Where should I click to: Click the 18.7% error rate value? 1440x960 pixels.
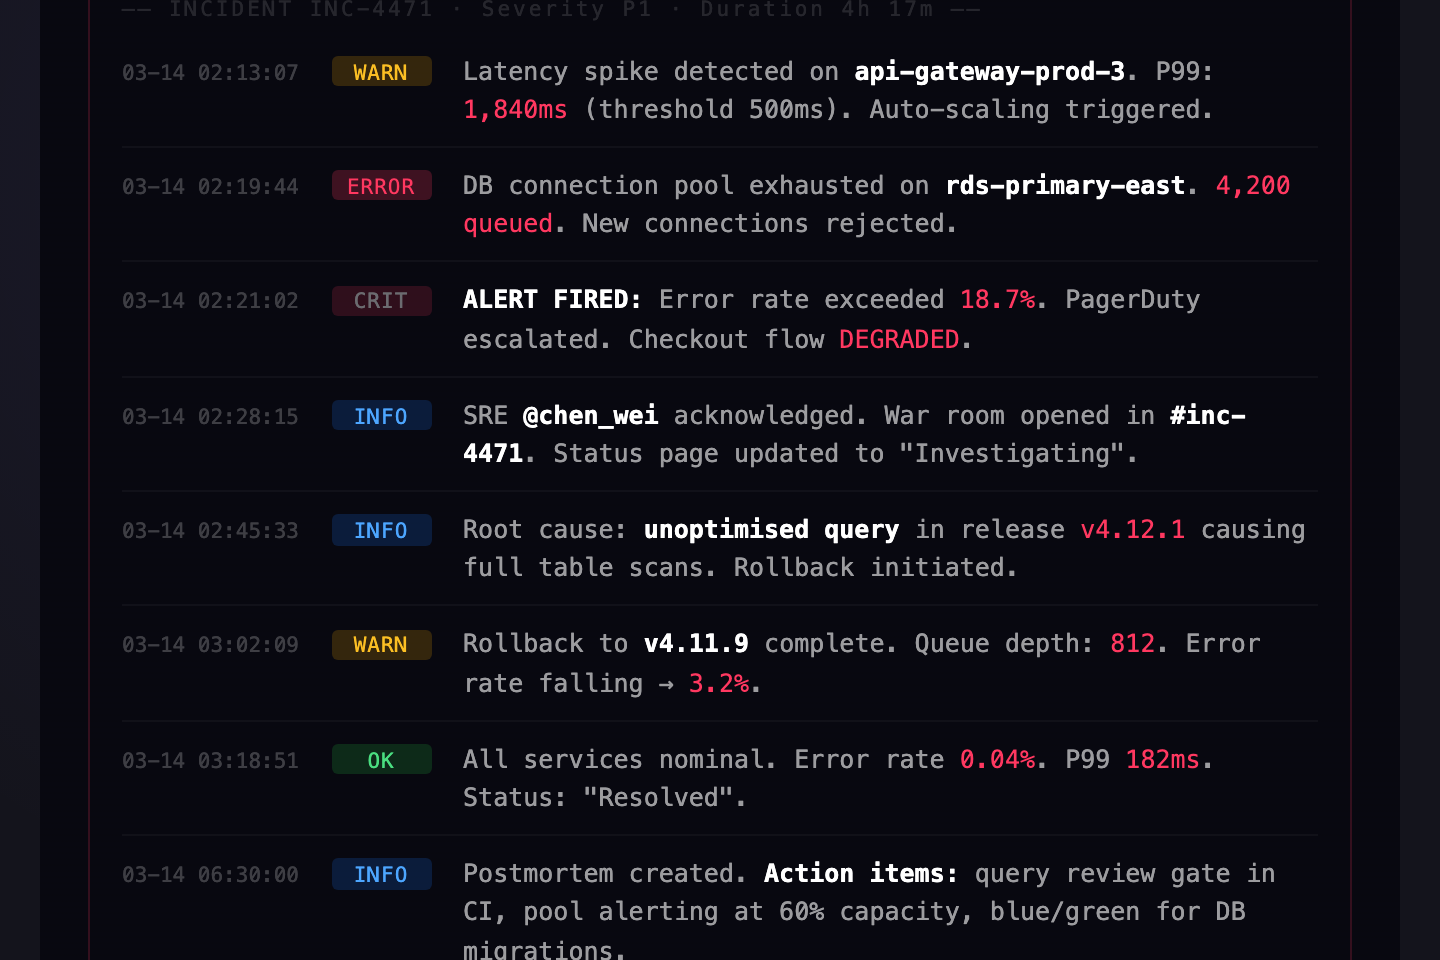[997, 300]
